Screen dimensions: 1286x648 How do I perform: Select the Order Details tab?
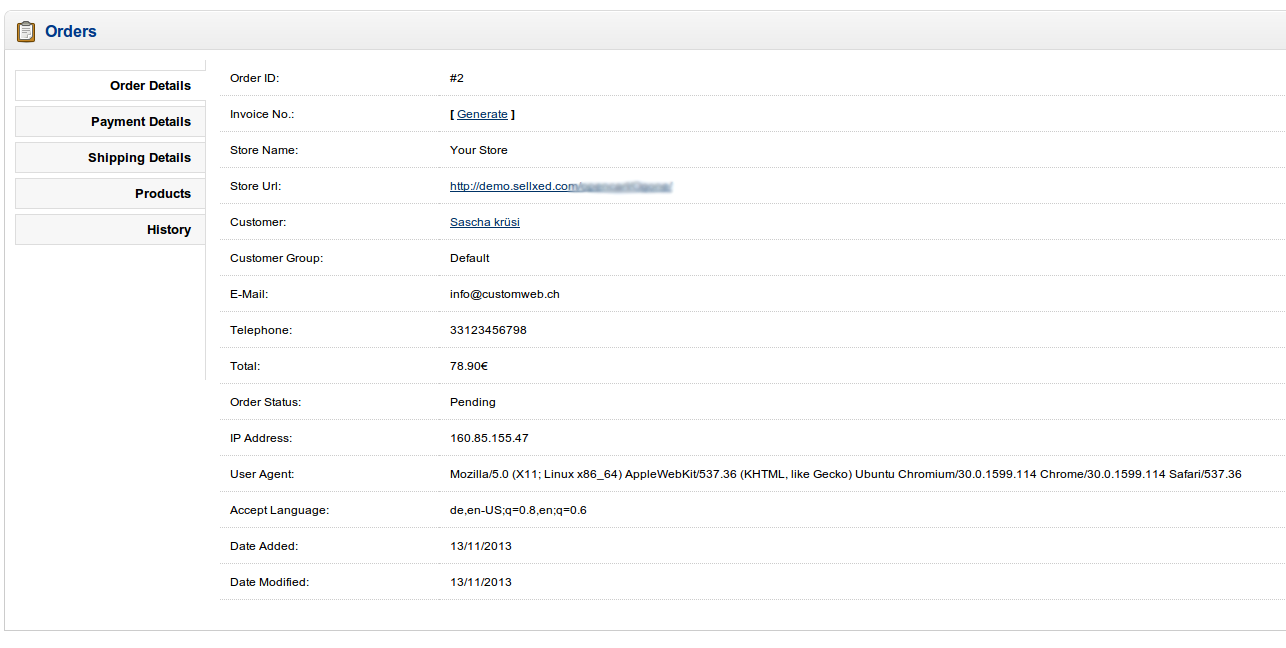(x=150, y=86)
